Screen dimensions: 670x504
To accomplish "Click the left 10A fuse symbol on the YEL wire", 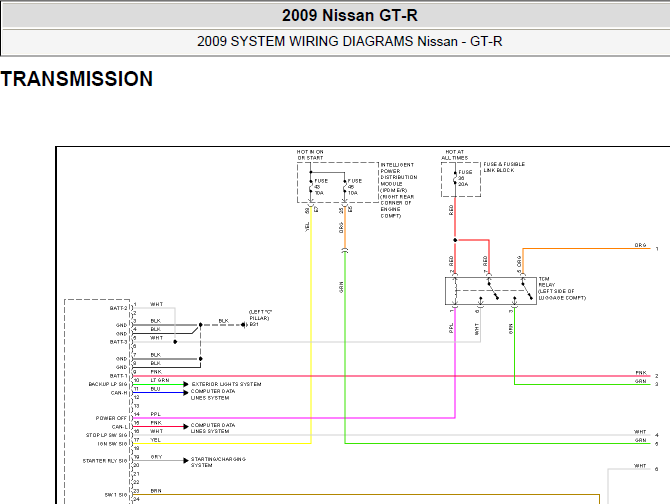I will 311,188.
